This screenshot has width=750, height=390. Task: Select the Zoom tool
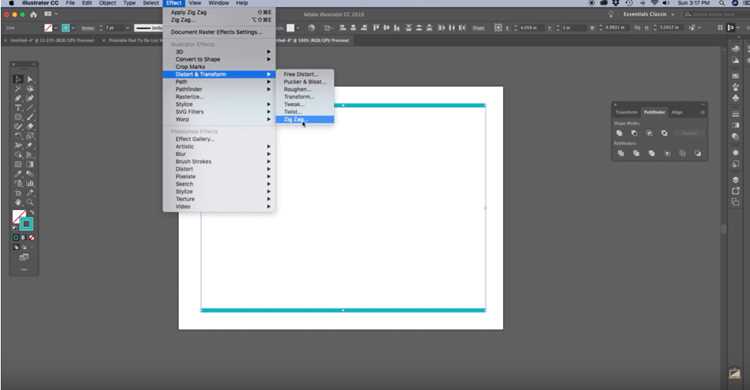coord(30,202)
